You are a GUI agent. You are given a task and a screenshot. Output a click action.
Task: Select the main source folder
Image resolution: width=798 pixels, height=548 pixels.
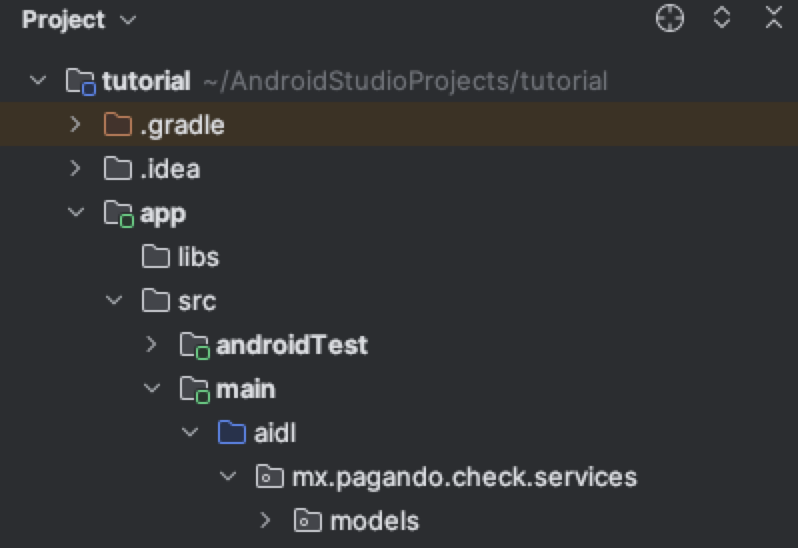click(245, 389)
